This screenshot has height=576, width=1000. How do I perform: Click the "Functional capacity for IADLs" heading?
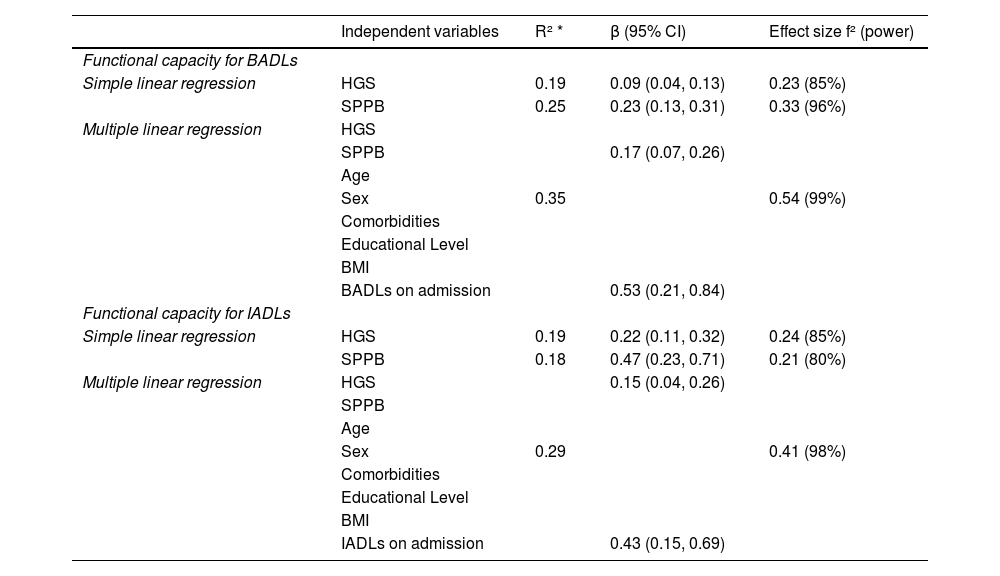[187, 314]
